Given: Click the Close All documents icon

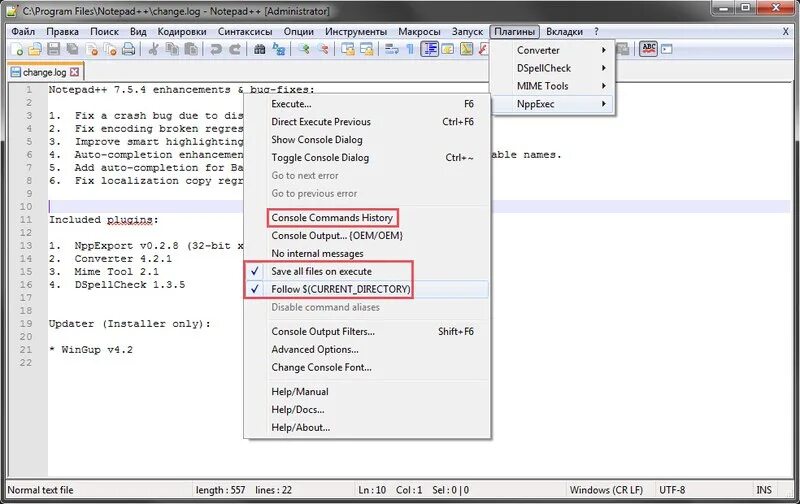Looking at the screenshot, I should pos(110,49).
